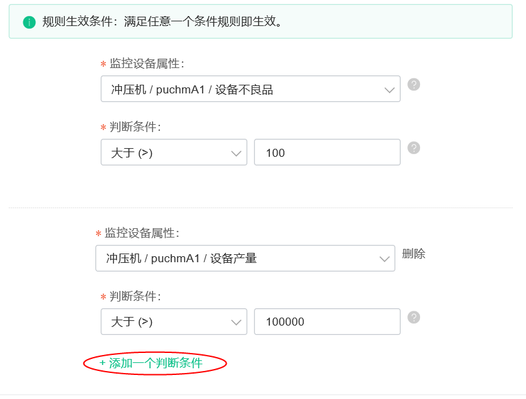Open the 冲压机 / puchmA1 / 设备产量 dropdown
526x399 pixels.
click(x=245, y=258)
